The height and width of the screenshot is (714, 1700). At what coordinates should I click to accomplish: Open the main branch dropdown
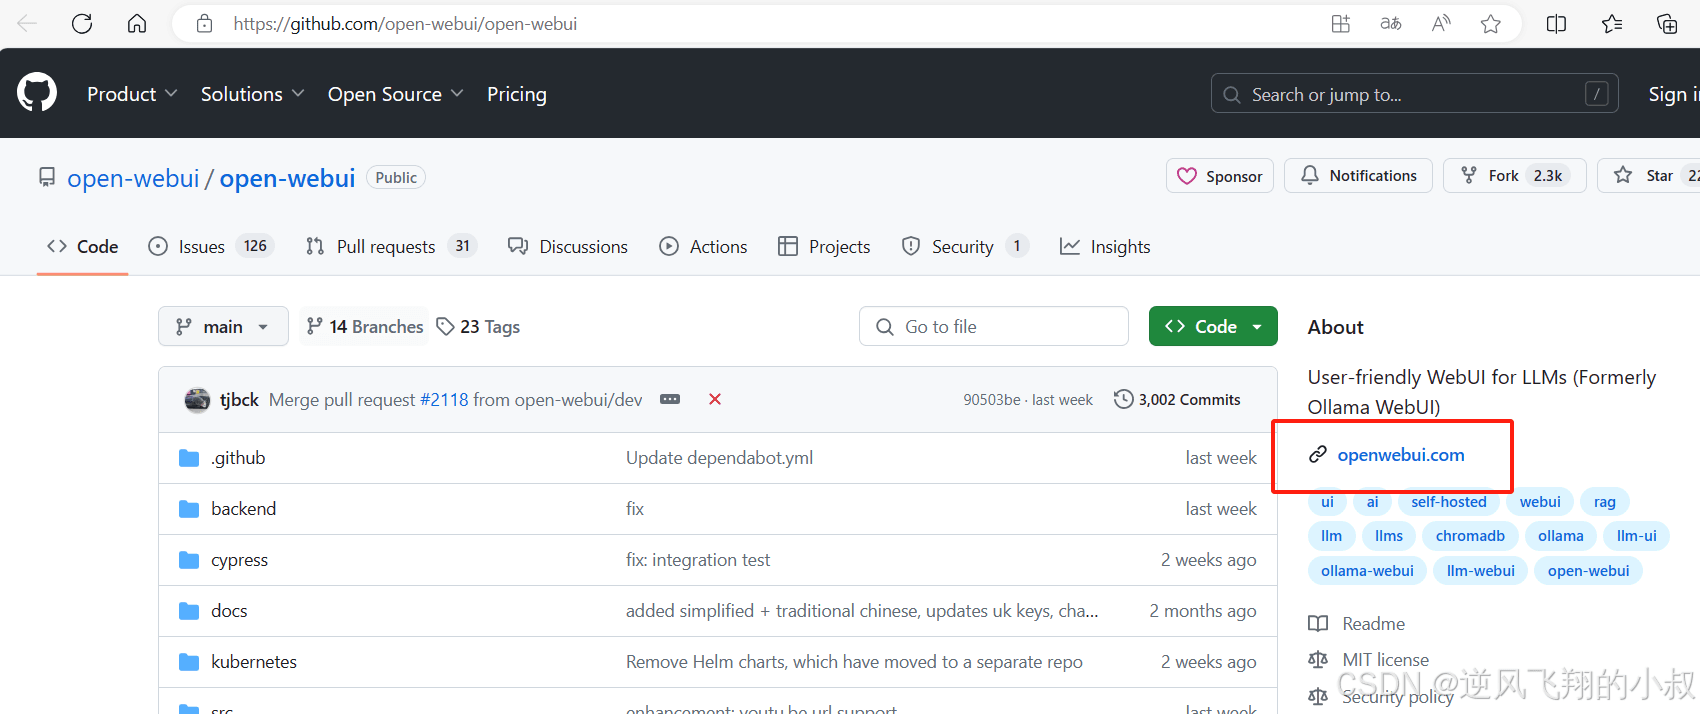pyautogui.click(x=223, y=327)
